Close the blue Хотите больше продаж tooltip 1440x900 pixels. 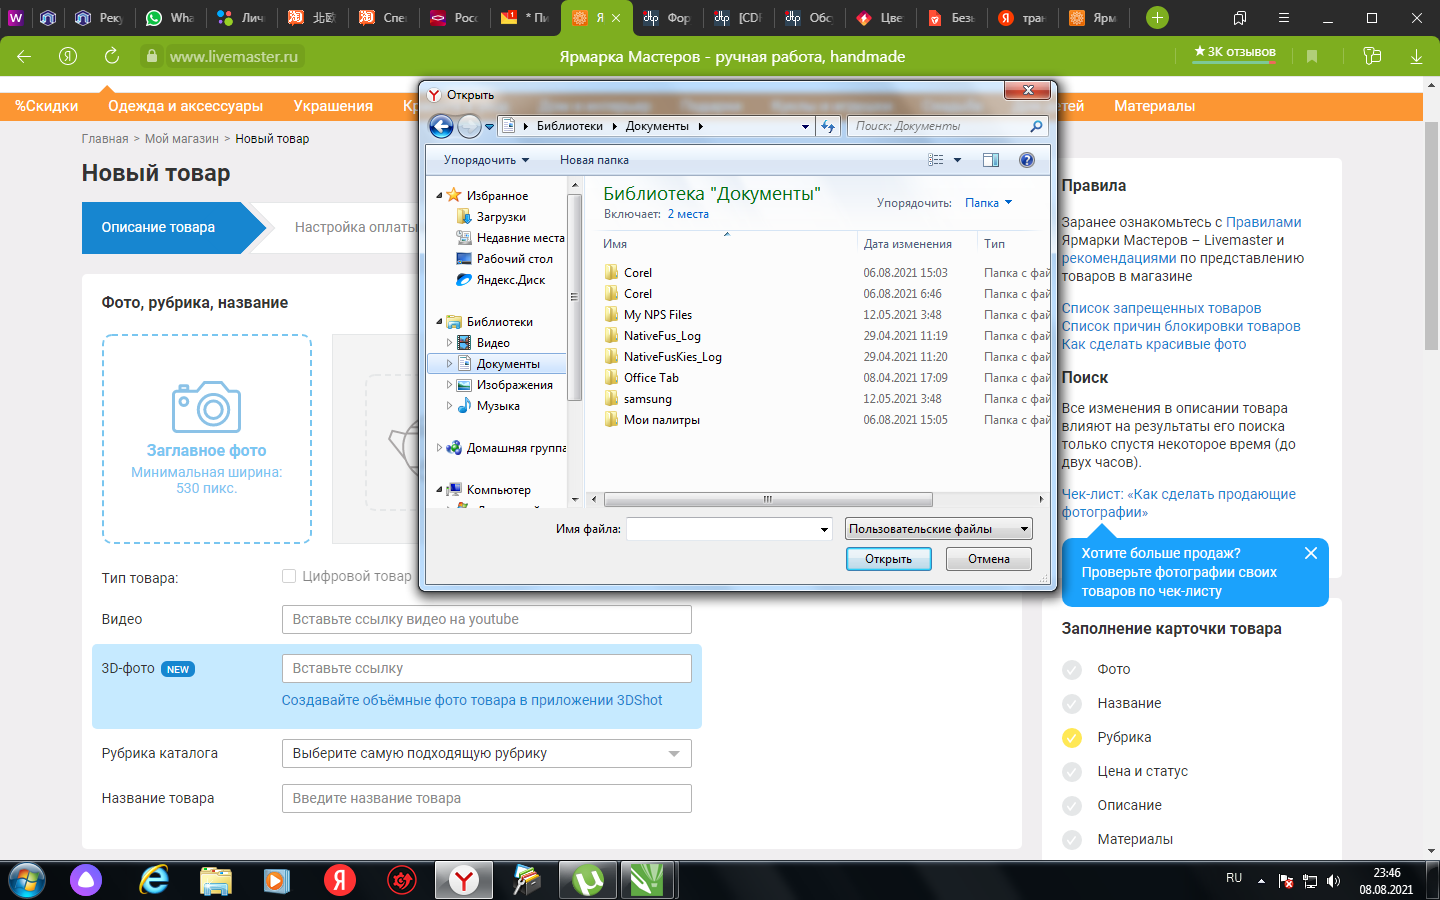(1311, 553)
